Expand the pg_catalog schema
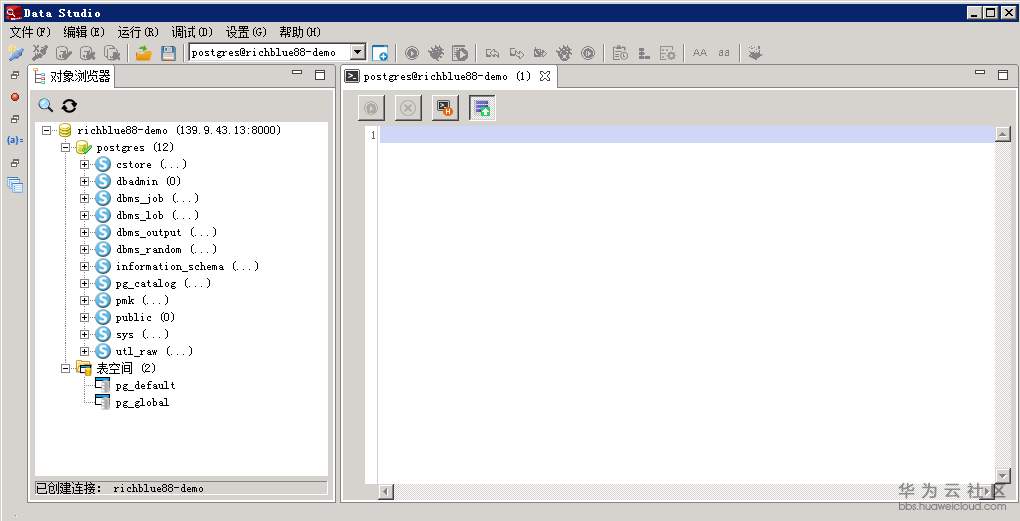 (x=84, y=284)
